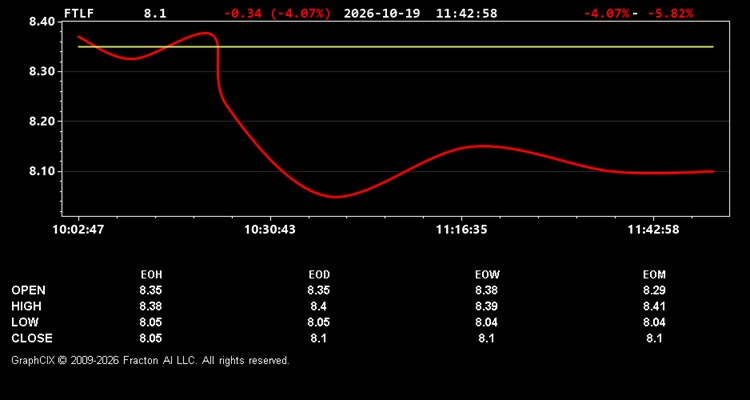Click the LOW row label
Image resolution: width=750 pixels, height=400 pixels.
click(x=25, y=322)
